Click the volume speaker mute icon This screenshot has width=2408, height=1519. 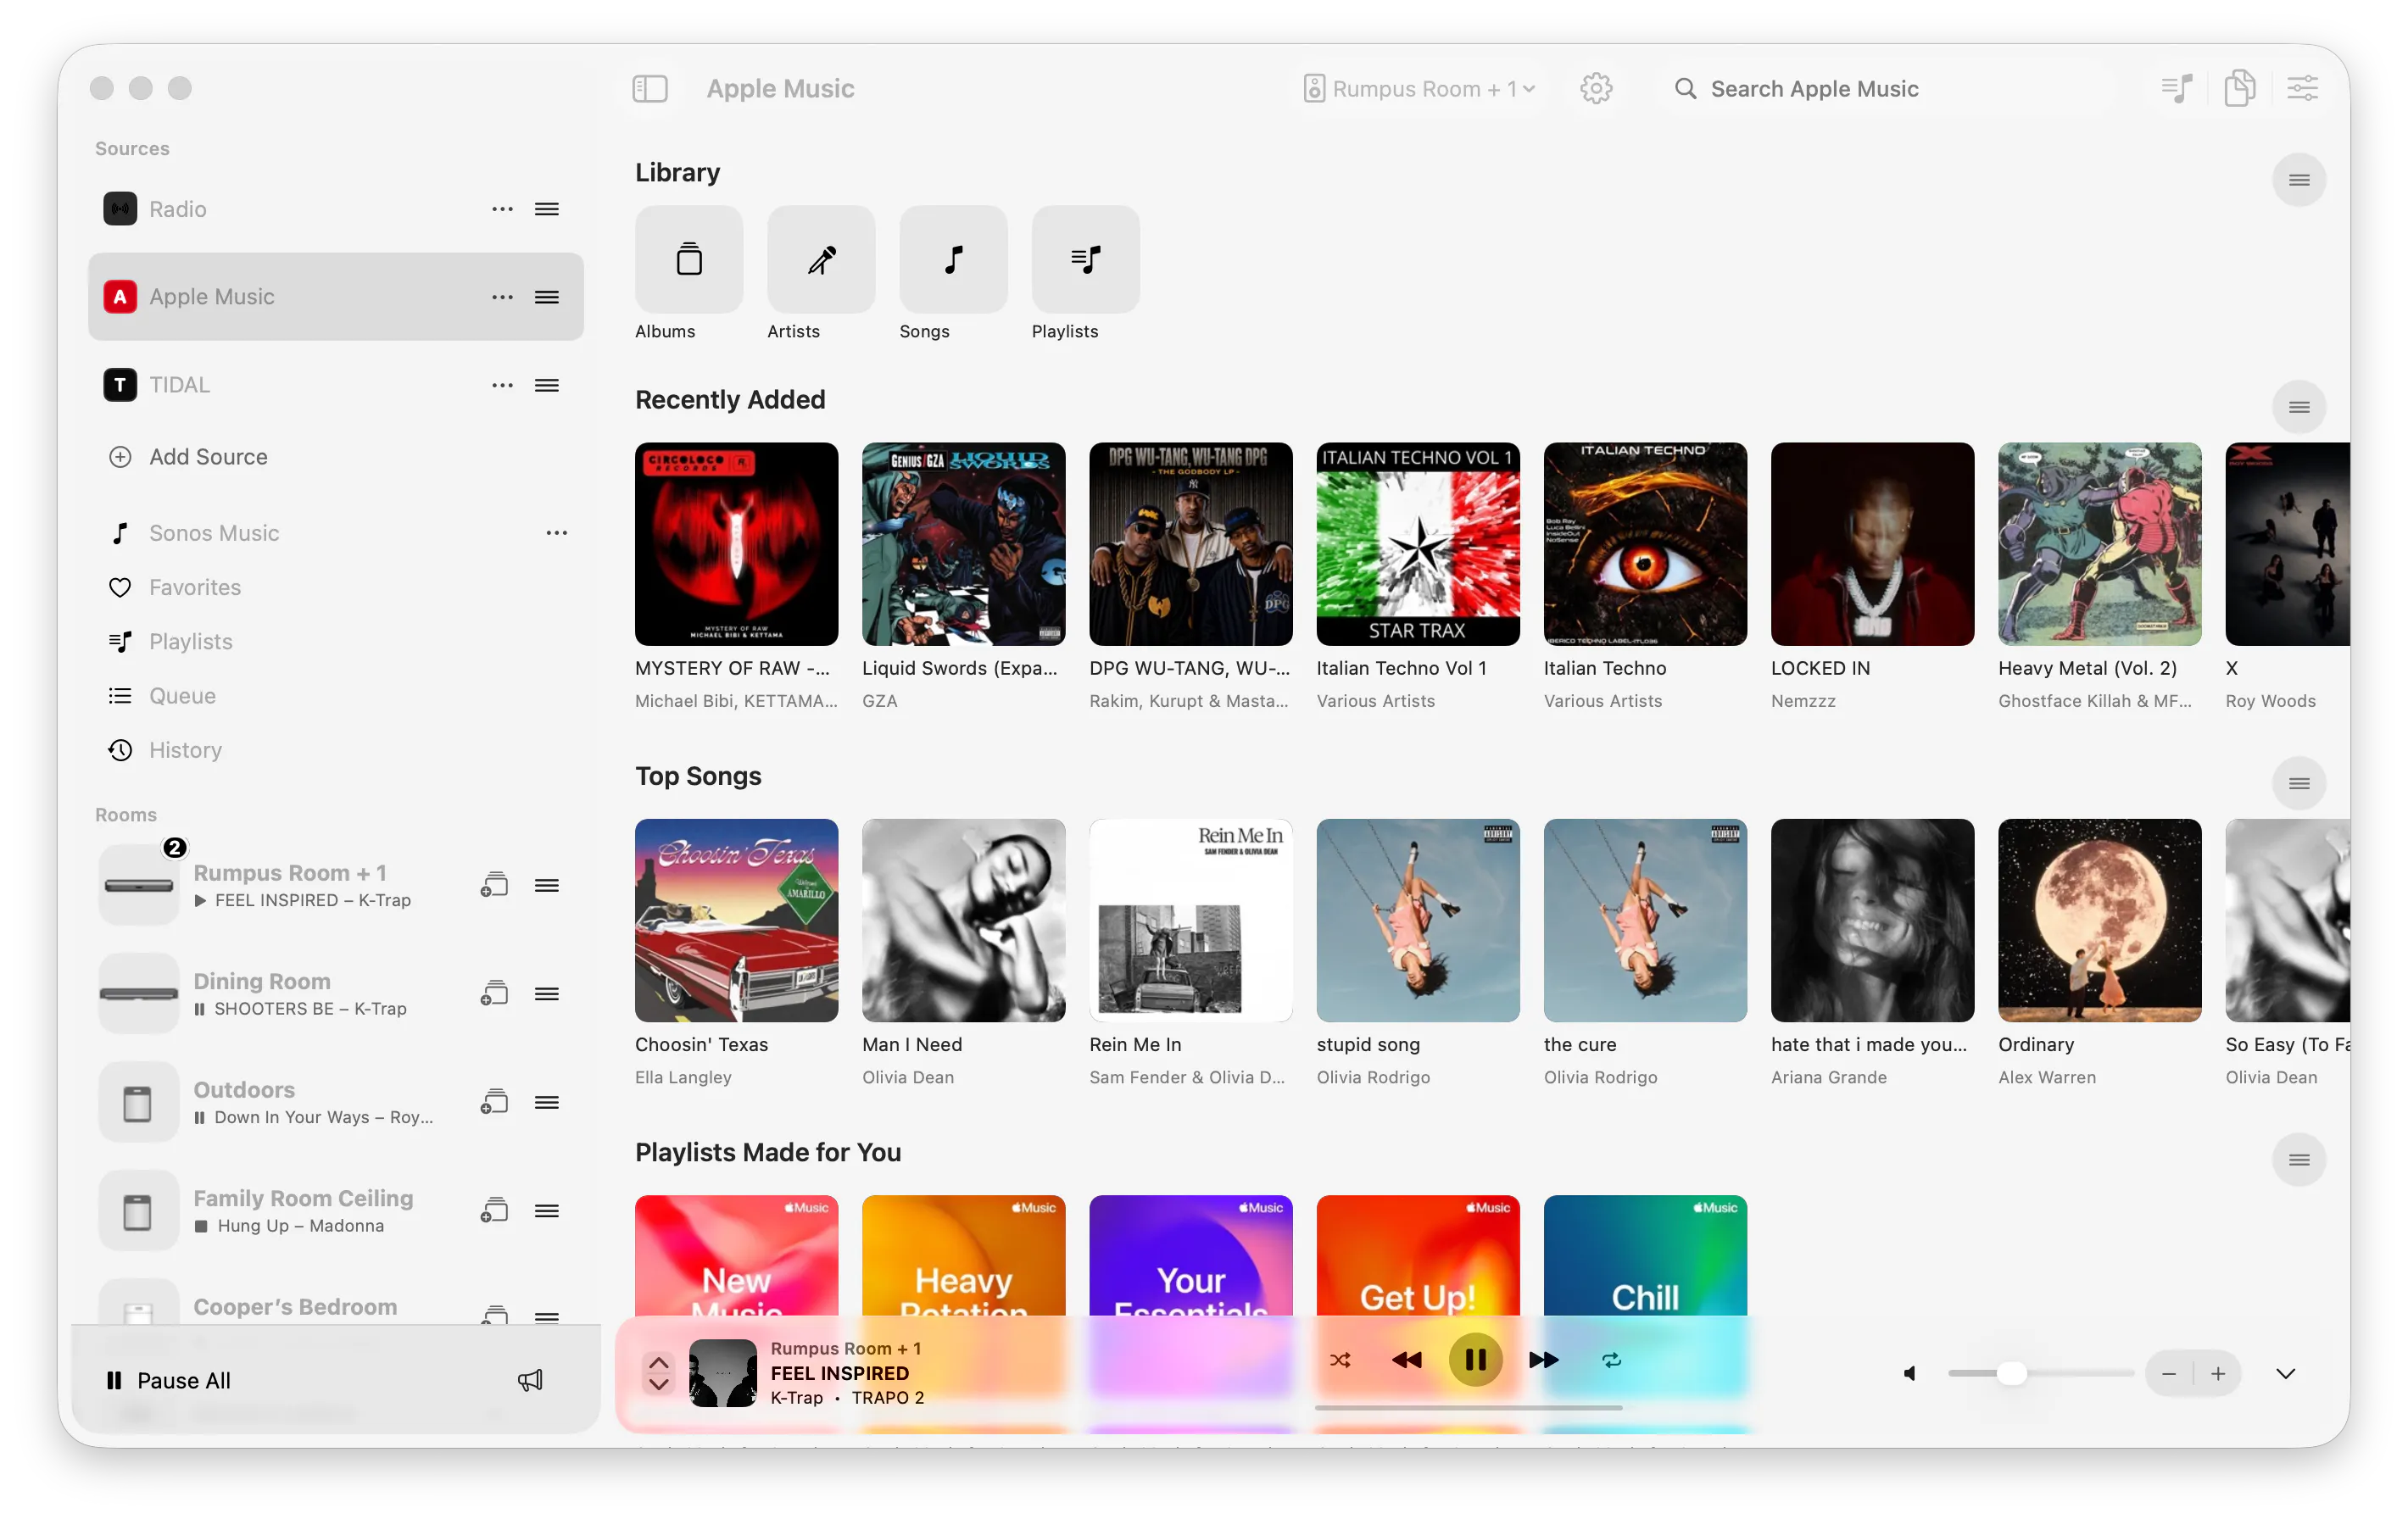[1910, 1373]
